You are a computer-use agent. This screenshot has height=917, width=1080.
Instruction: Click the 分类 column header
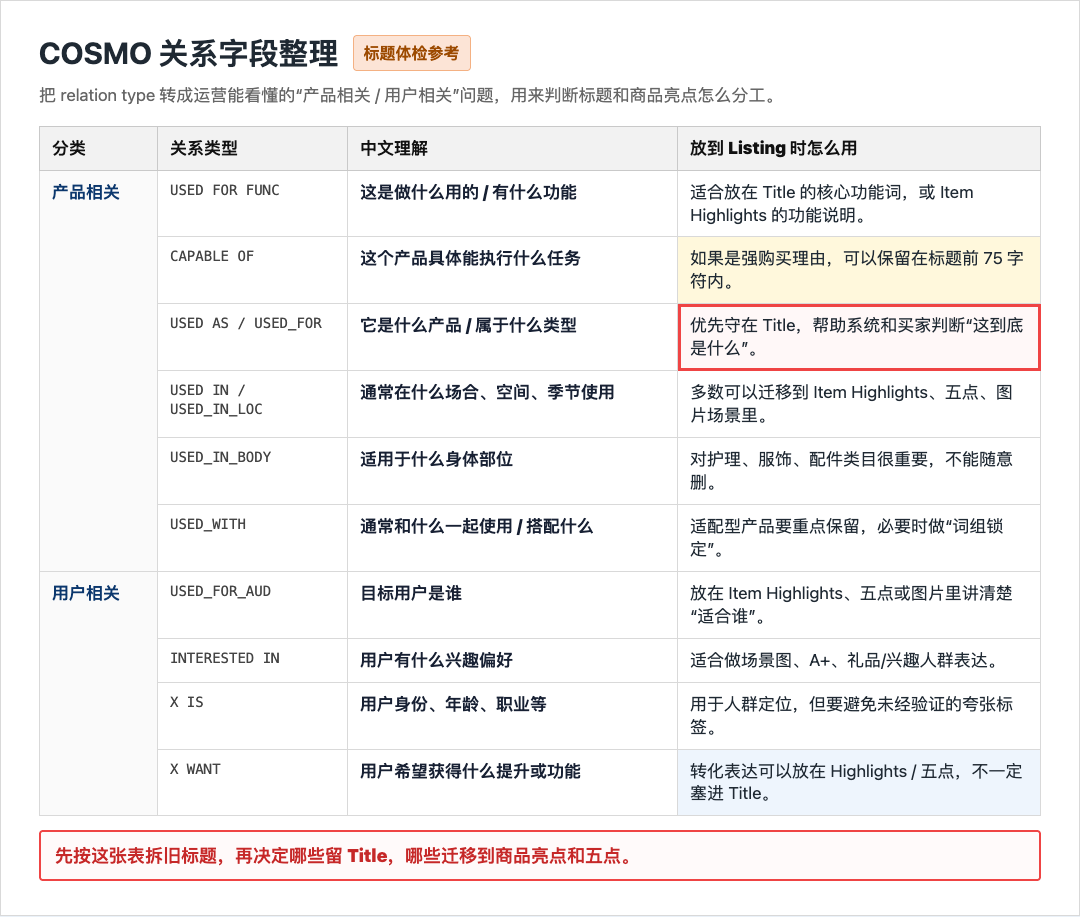click(98, 148)
